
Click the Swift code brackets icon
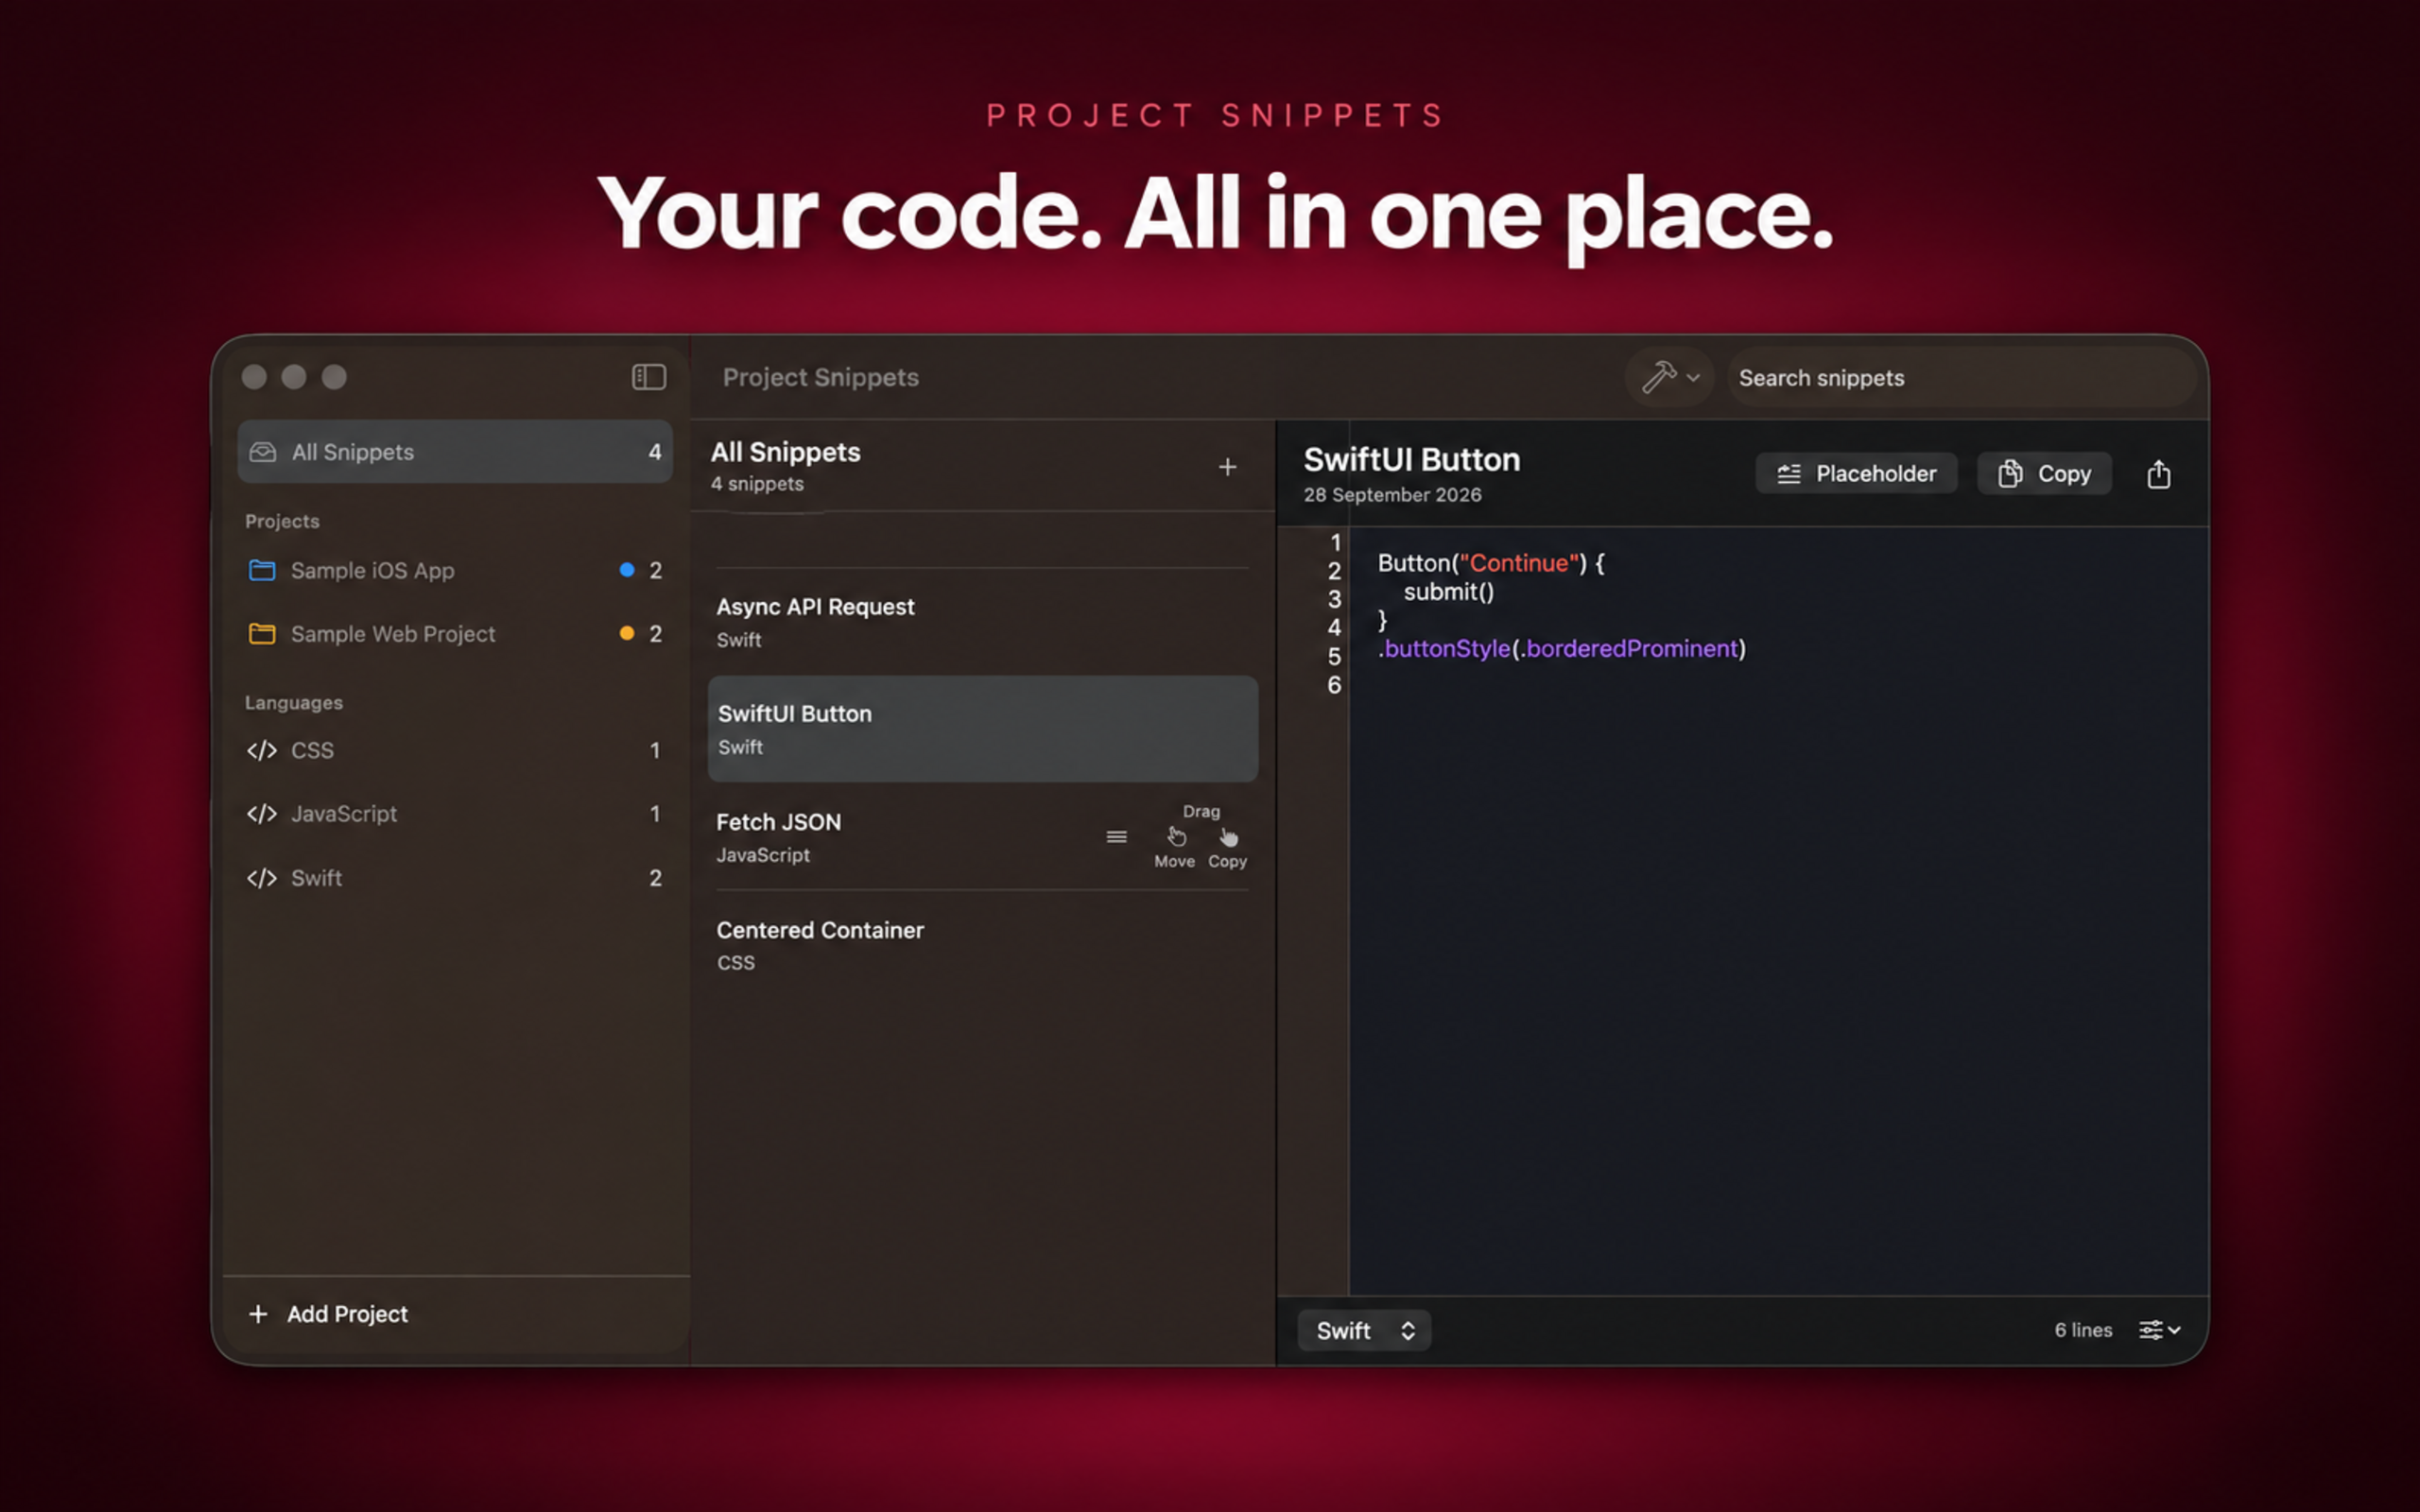pyautogui.click(x=262, y=878)
